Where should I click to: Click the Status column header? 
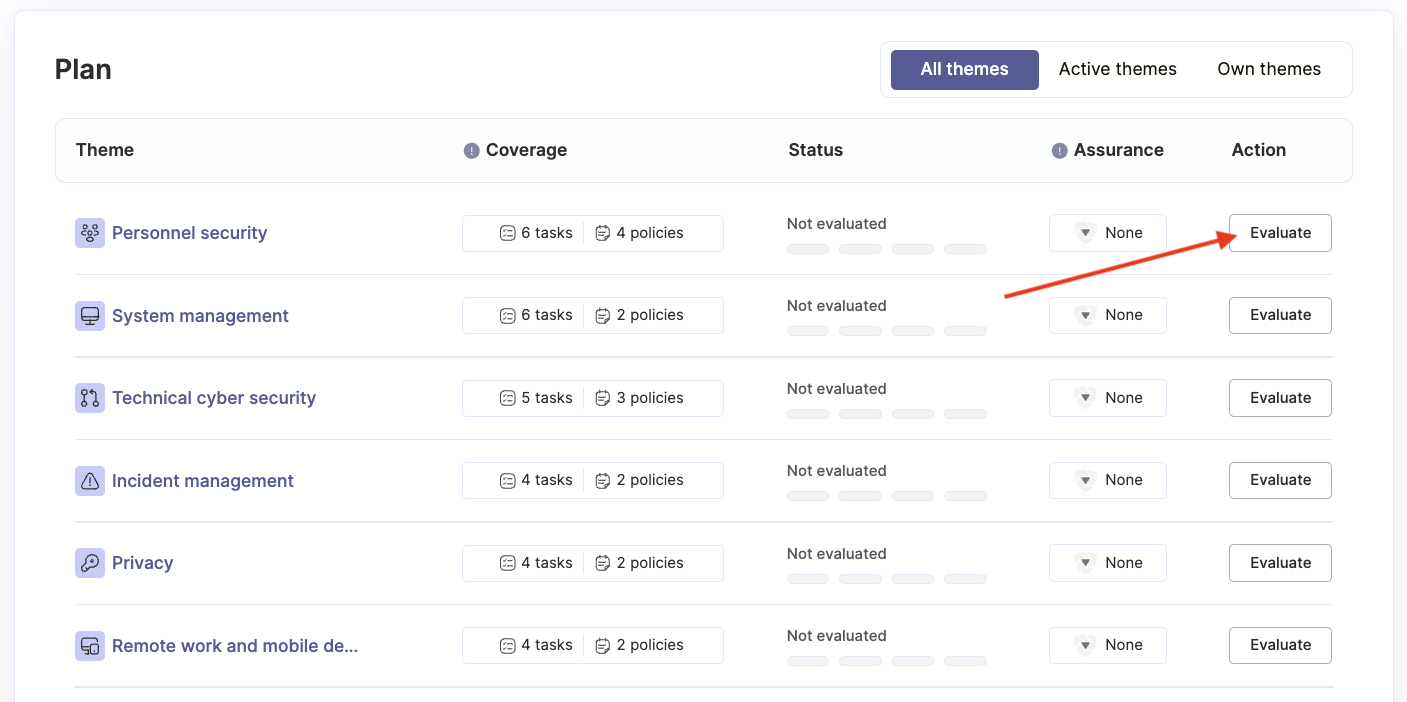click(816, 150)
